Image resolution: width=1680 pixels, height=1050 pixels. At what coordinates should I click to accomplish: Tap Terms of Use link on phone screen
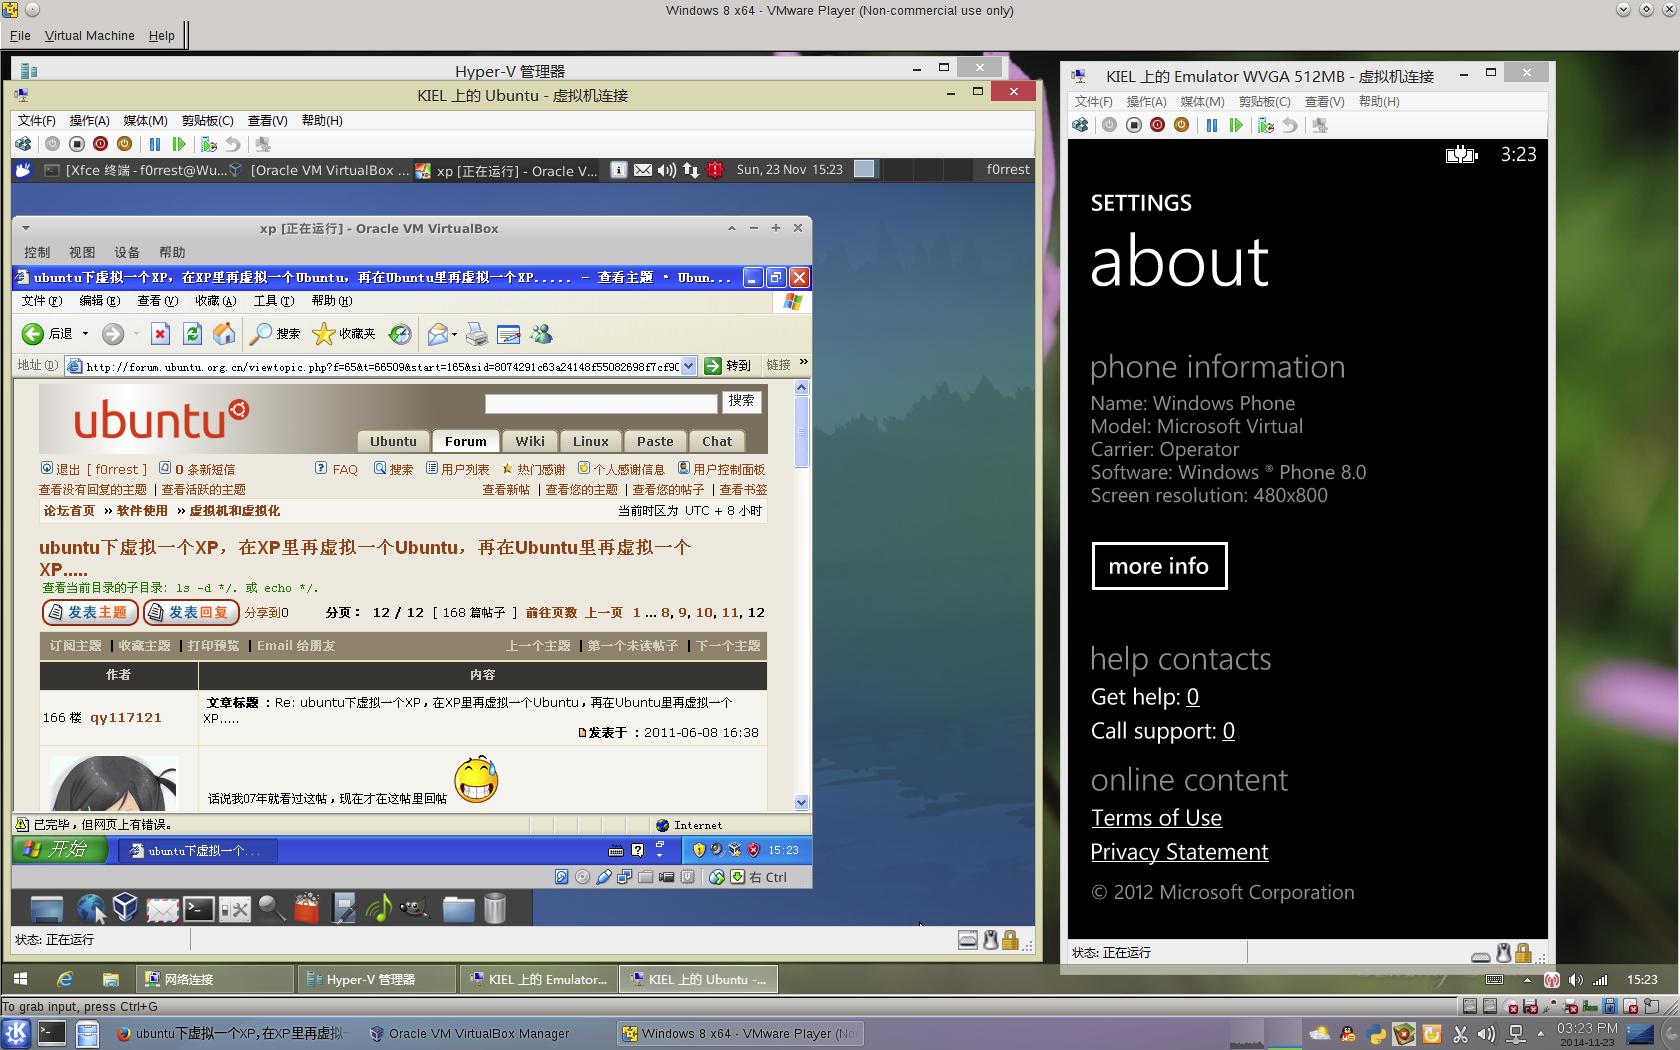[x=1156, y=818]
